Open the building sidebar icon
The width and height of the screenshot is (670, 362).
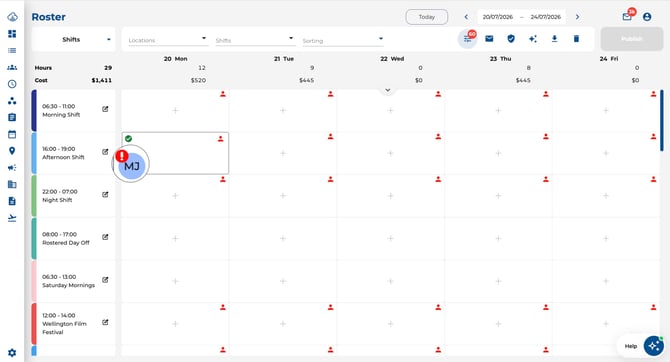coord(12,184)
